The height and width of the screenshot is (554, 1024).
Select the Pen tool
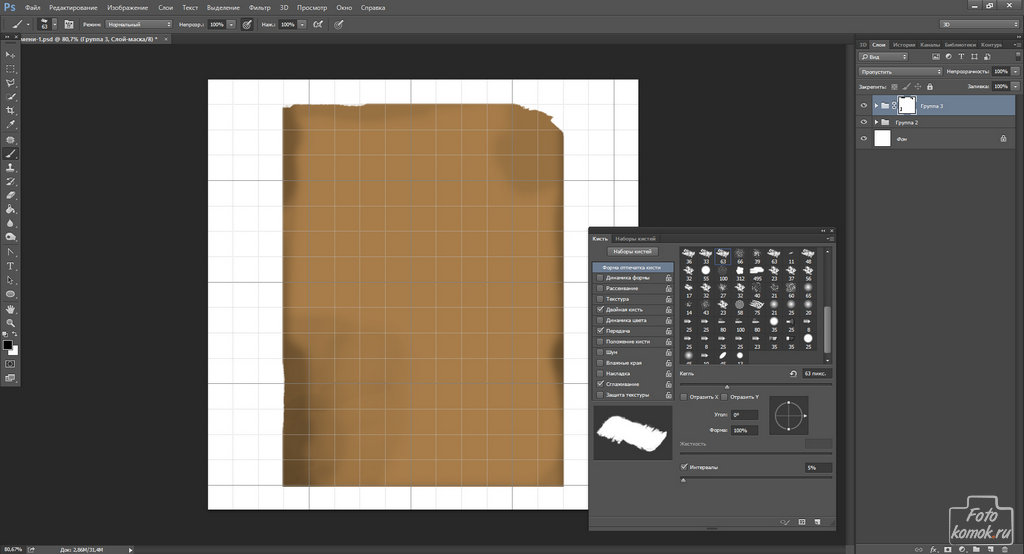(10, 252)
